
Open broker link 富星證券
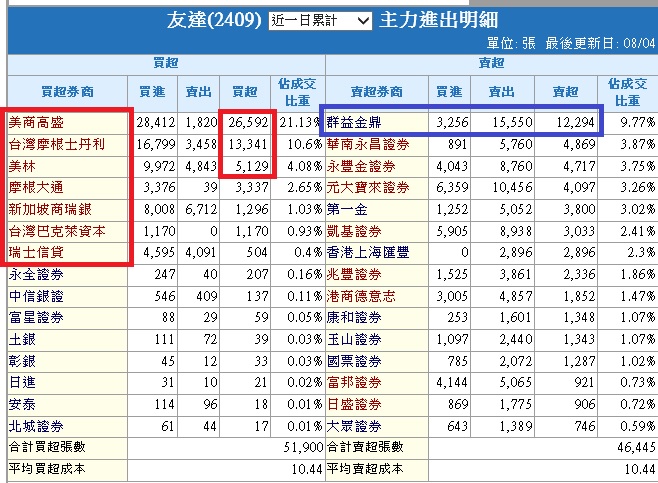click(36, 317)
